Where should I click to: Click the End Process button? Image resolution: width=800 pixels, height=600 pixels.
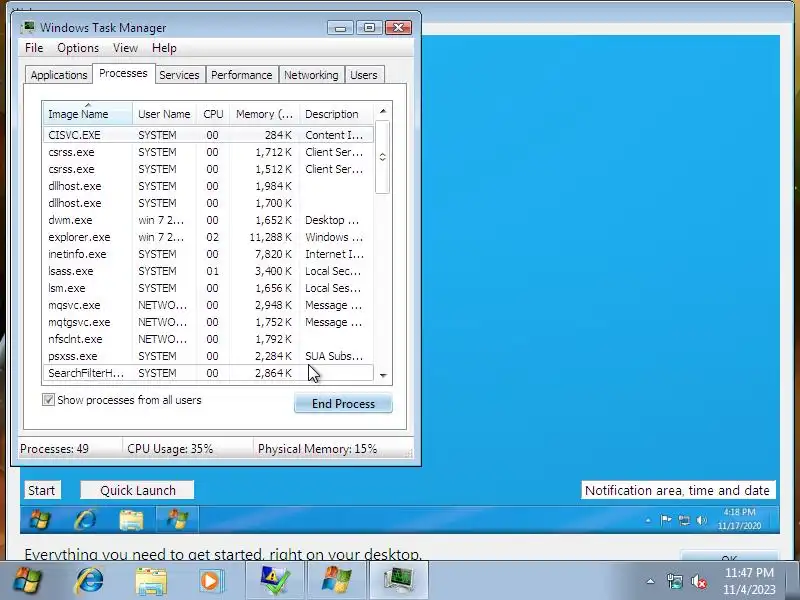pyautogui.click(x=343, y=404)
